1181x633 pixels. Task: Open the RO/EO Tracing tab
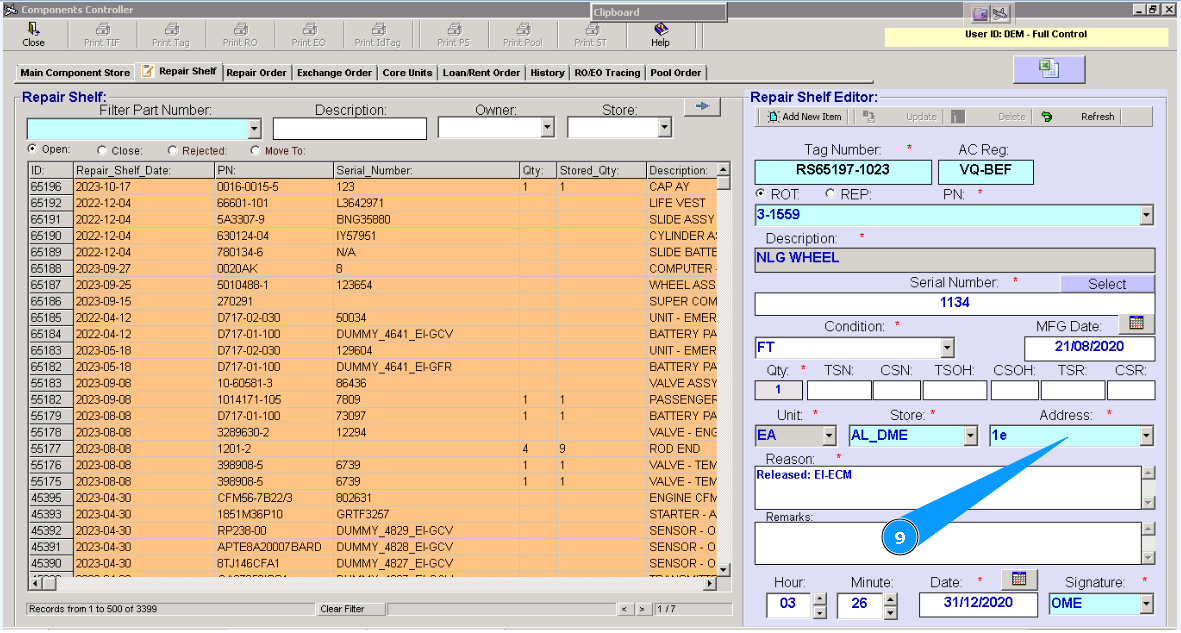point(607,73)
